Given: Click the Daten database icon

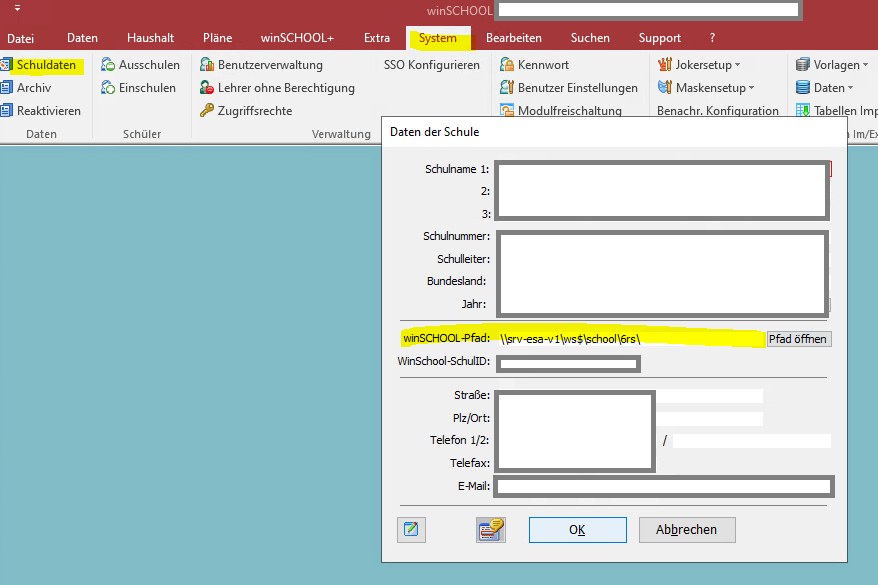Looking at the screenshot, I should [803, 87].
